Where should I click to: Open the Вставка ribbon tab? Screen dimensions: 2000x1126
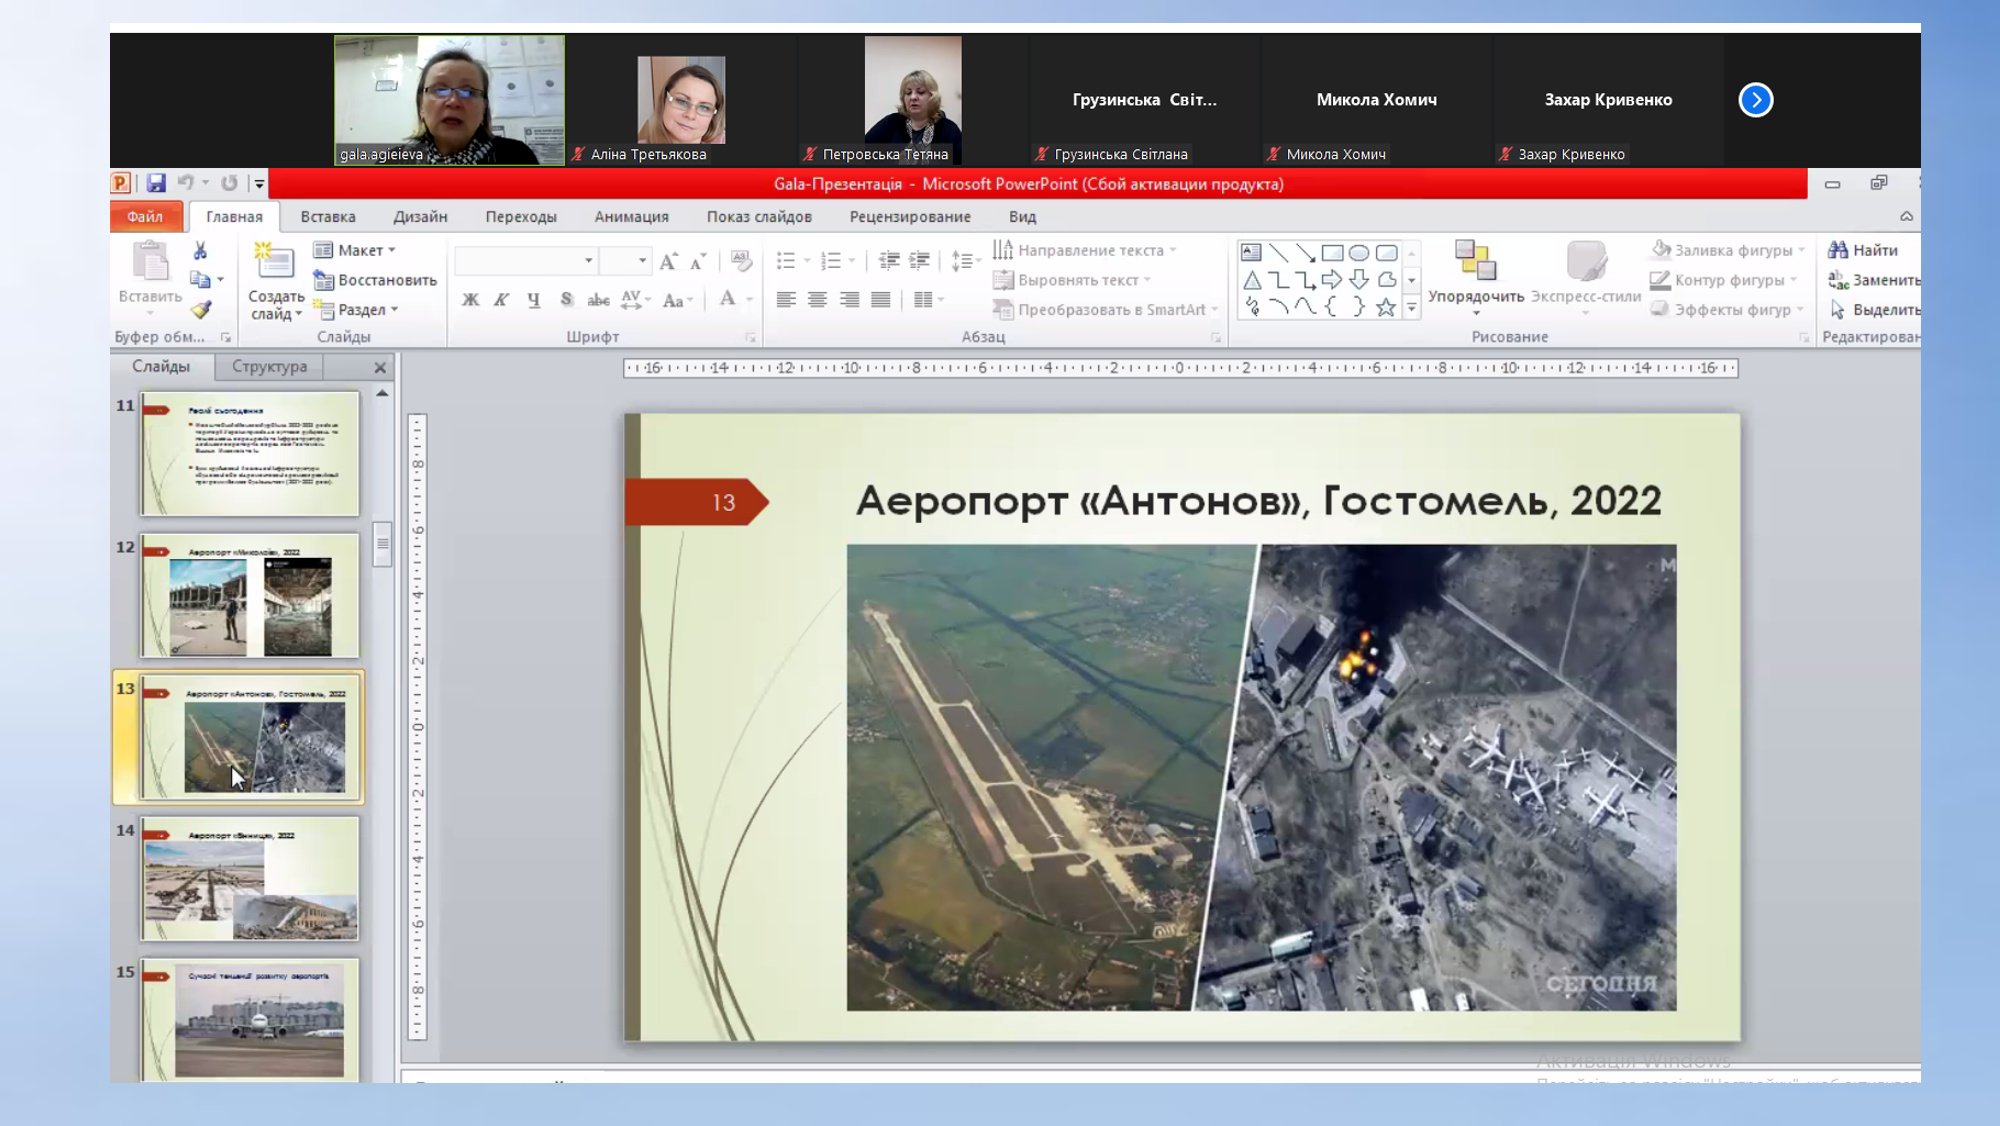pyautogui.click(x=328, y=216)
